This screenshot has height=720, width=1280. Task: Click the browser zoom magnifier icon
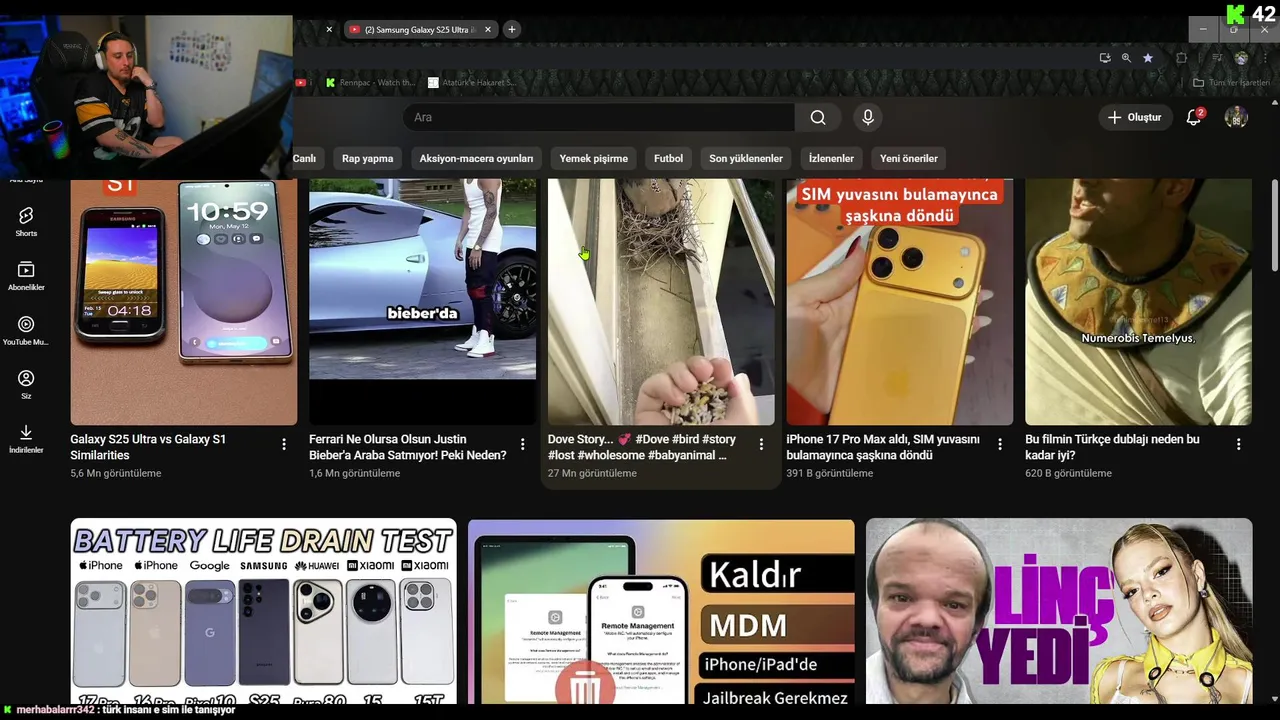point(1126,58)
